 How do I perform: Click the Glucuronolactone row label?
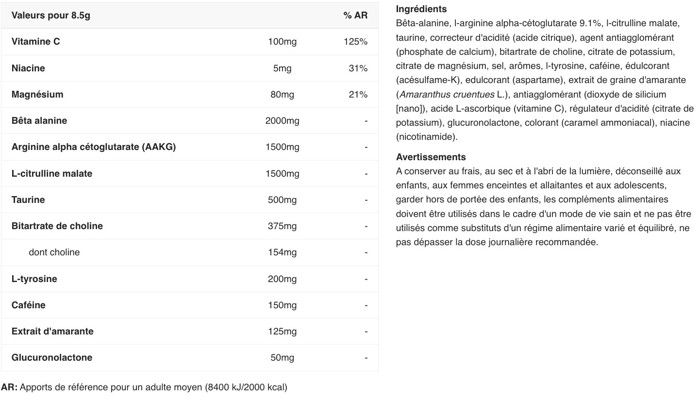(52, 358)
